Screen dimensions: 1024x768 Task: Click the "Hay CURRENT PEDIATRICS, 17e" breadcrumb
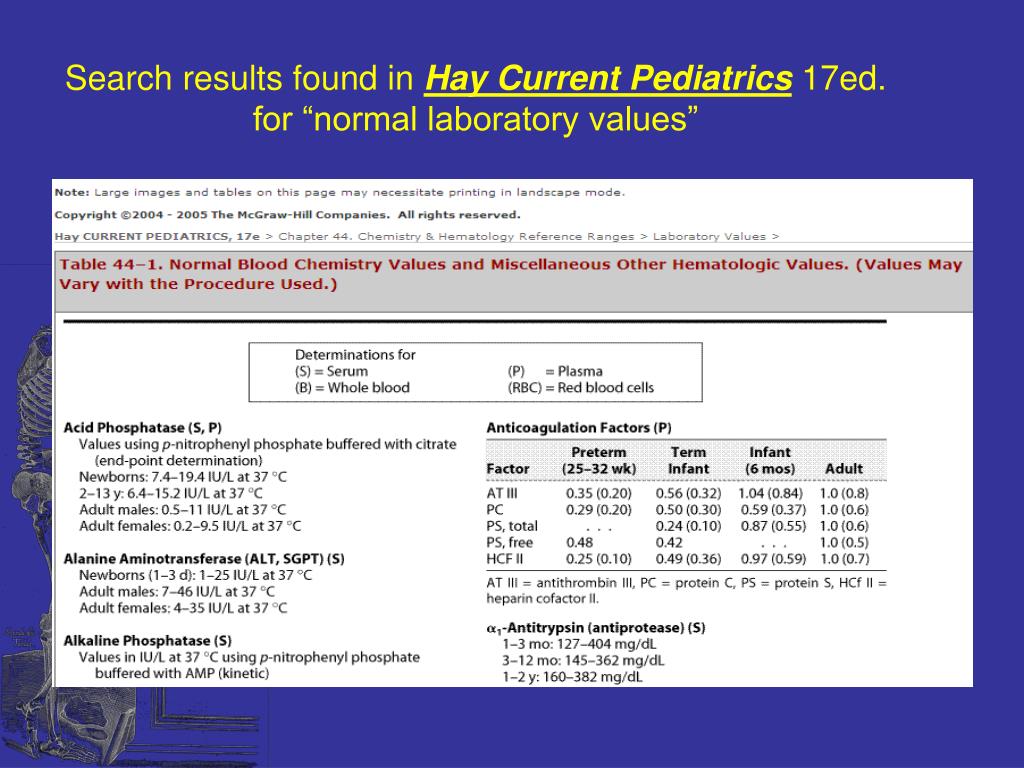coord(157,236)
